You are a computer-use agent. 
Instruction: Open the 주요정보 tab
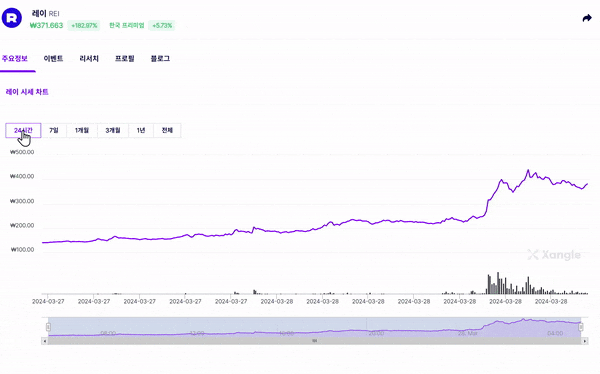click(x=15, y=59)
